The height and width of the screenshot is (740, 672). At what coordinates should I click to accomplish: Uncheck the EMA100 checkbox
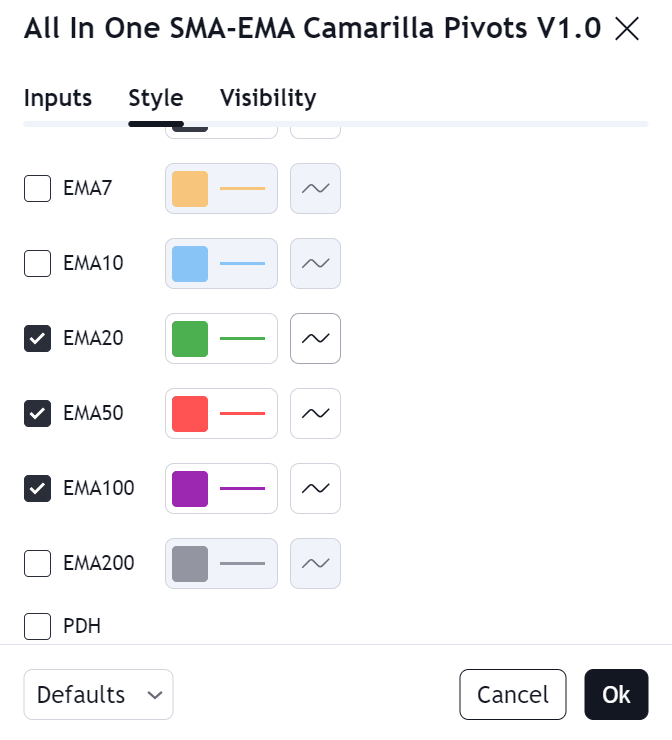click(37, 488)
